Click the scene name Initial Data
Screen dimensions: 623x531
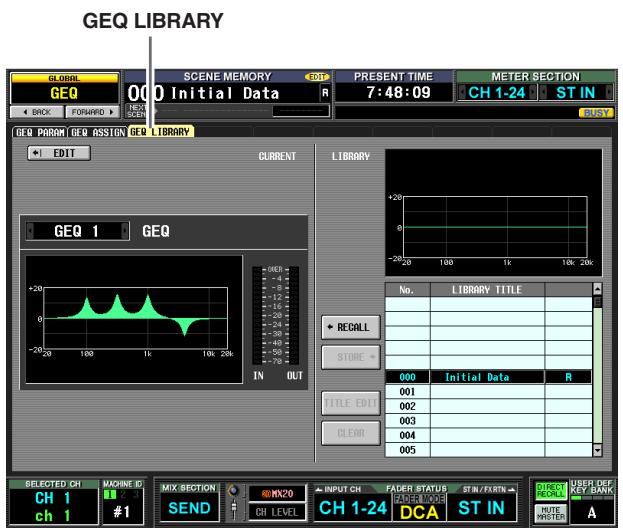point(225,93)
